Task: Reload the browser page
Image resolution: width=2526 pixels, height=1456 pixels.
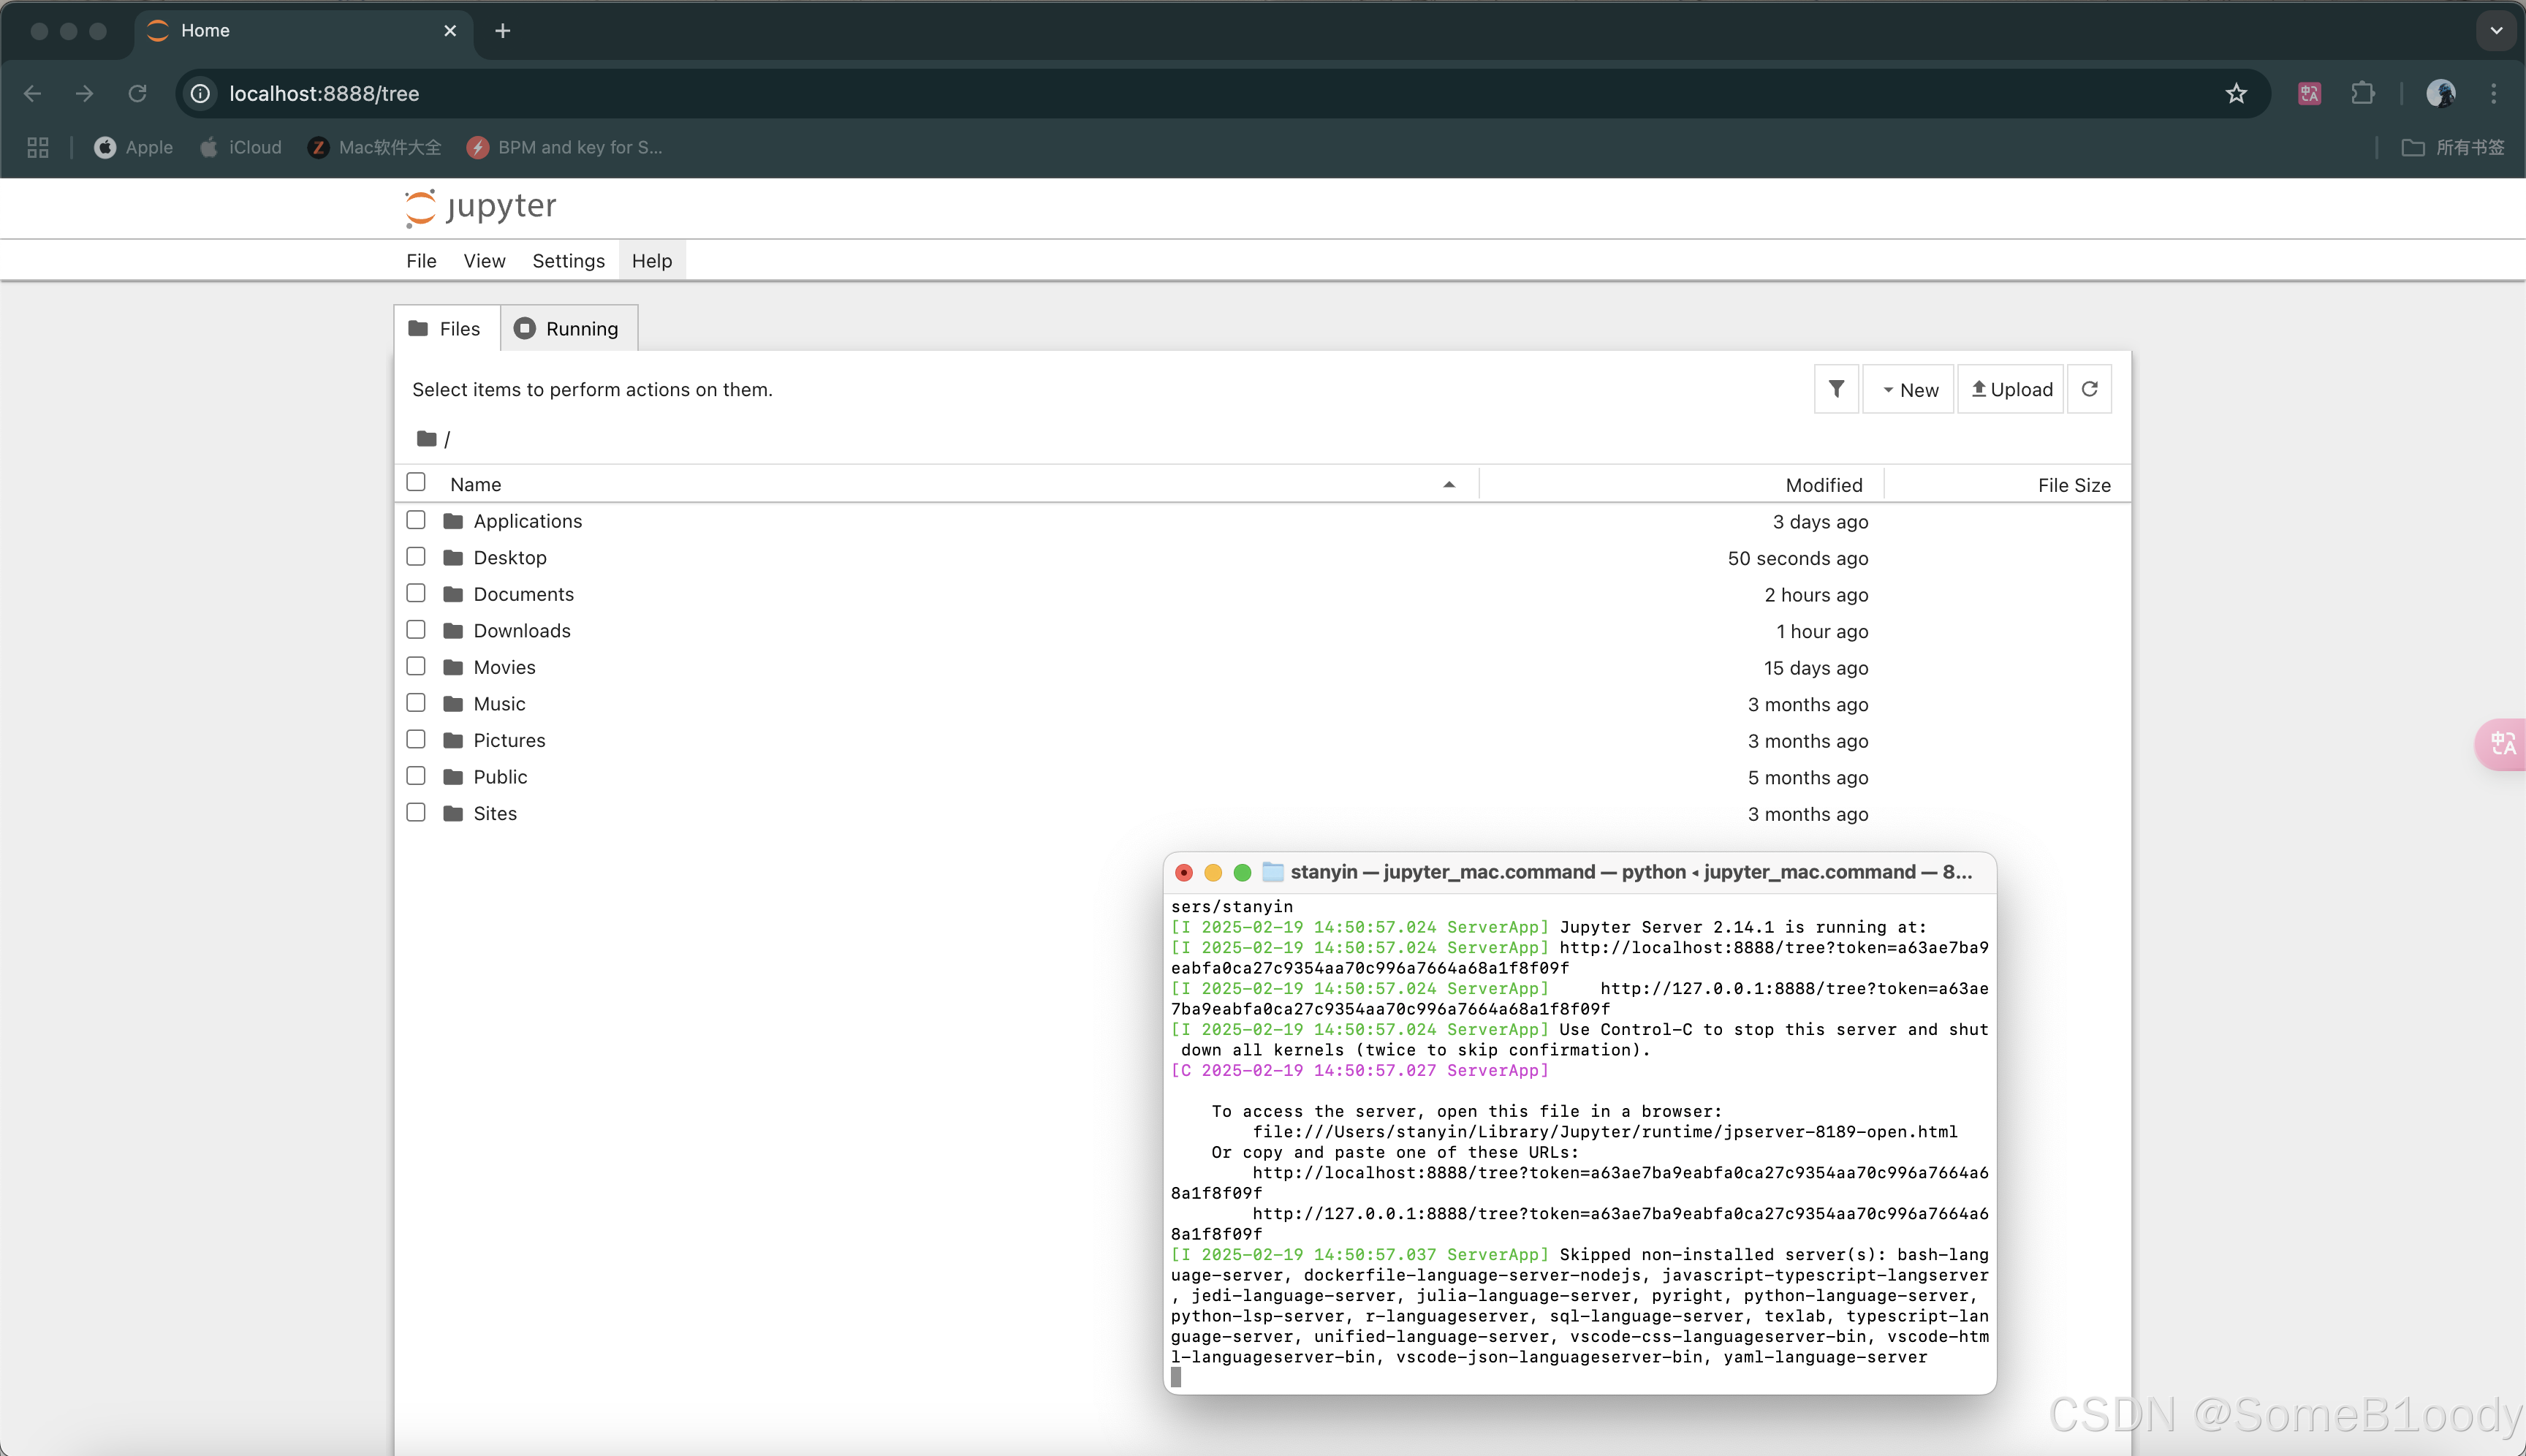Action: pos(138,93)
